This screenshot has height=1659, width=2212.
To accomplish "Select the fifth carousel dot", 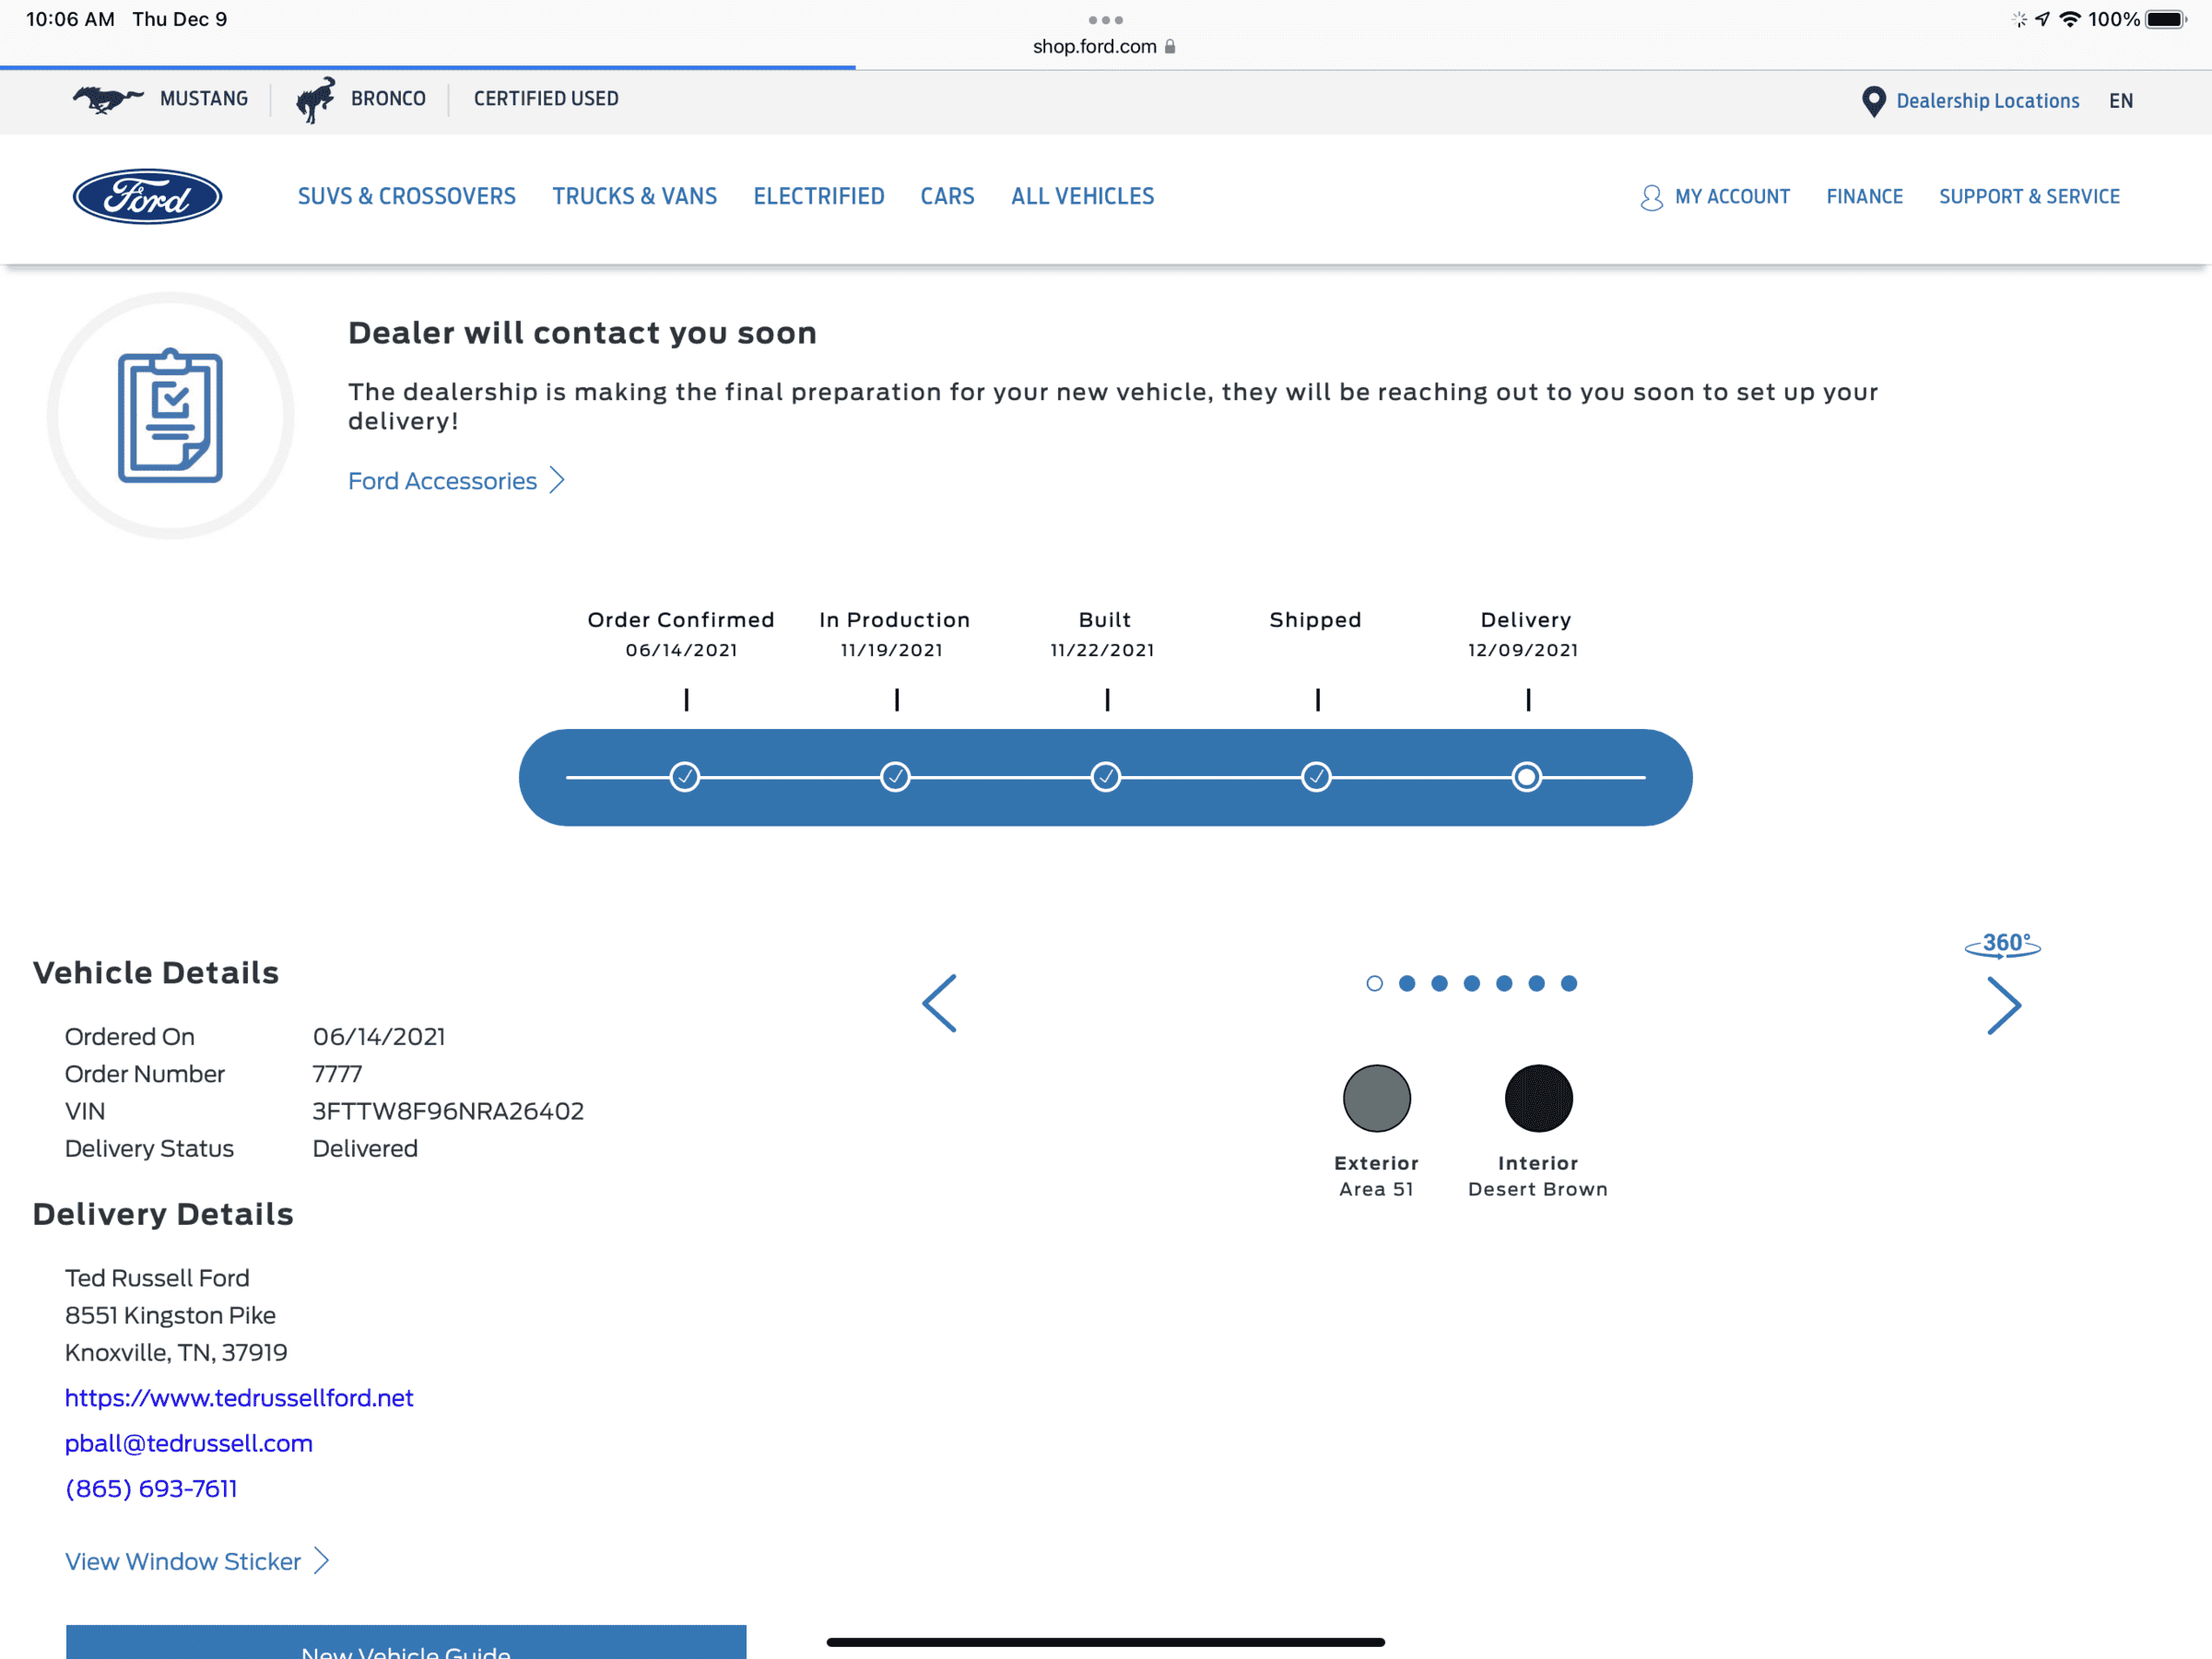I will point(1504,984).
